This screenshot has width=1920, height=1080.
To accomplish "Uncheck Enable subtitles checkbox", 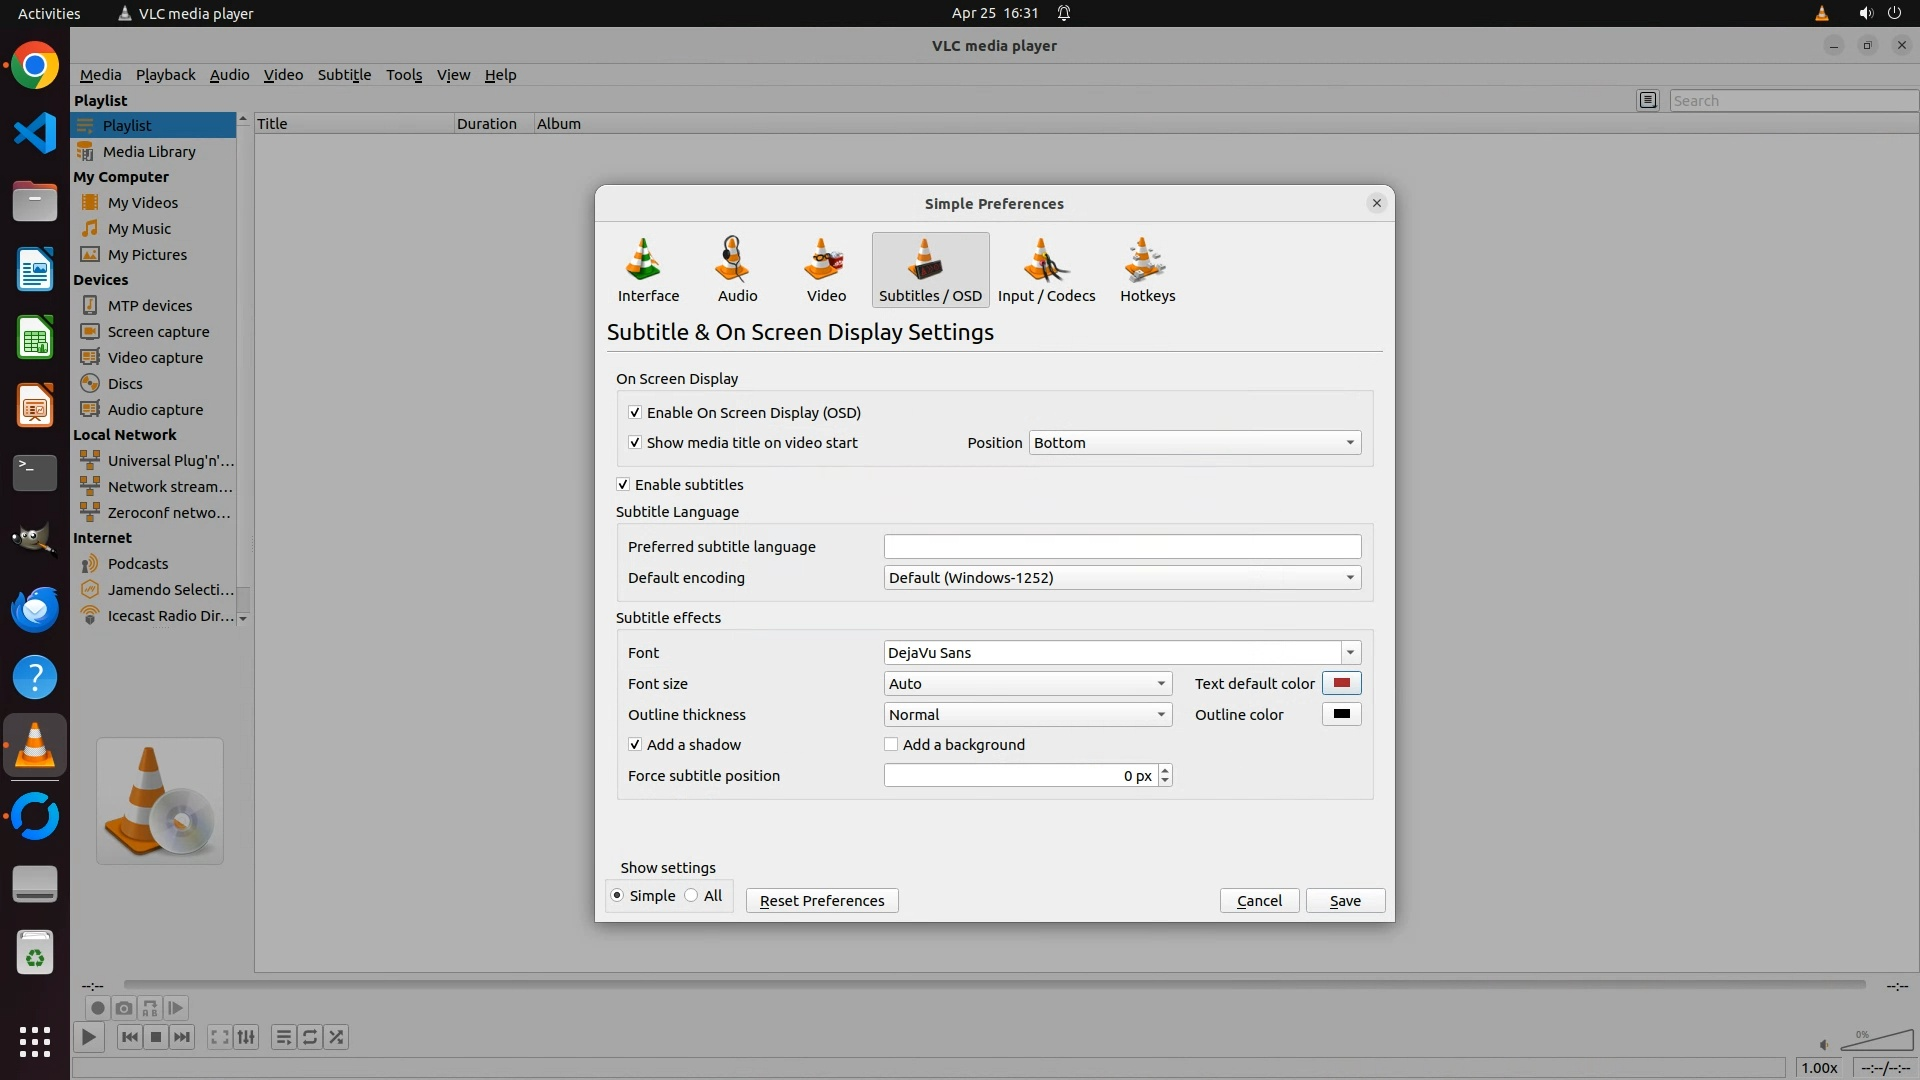I will 623,484.
